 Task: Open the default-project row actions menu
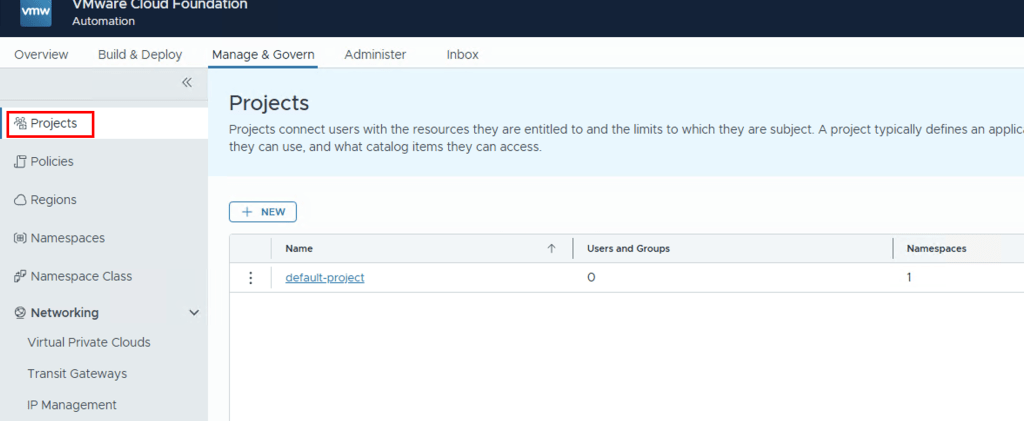click(250, 278)
